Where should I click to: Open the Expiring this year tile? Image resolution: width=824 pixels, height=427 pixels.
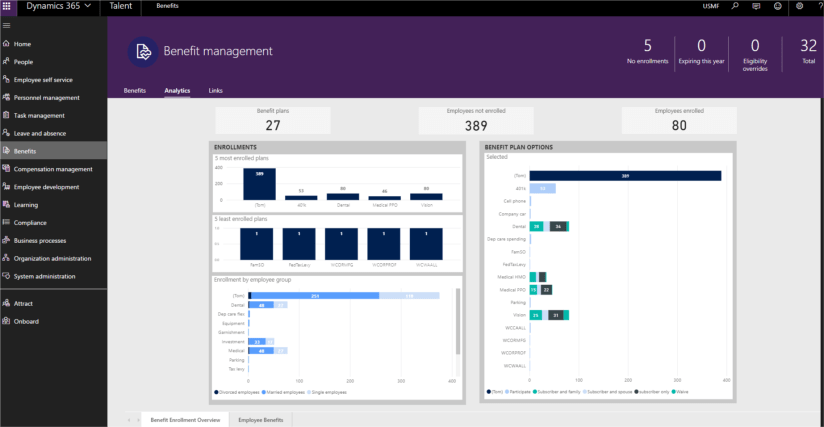(x=701, y=51)
